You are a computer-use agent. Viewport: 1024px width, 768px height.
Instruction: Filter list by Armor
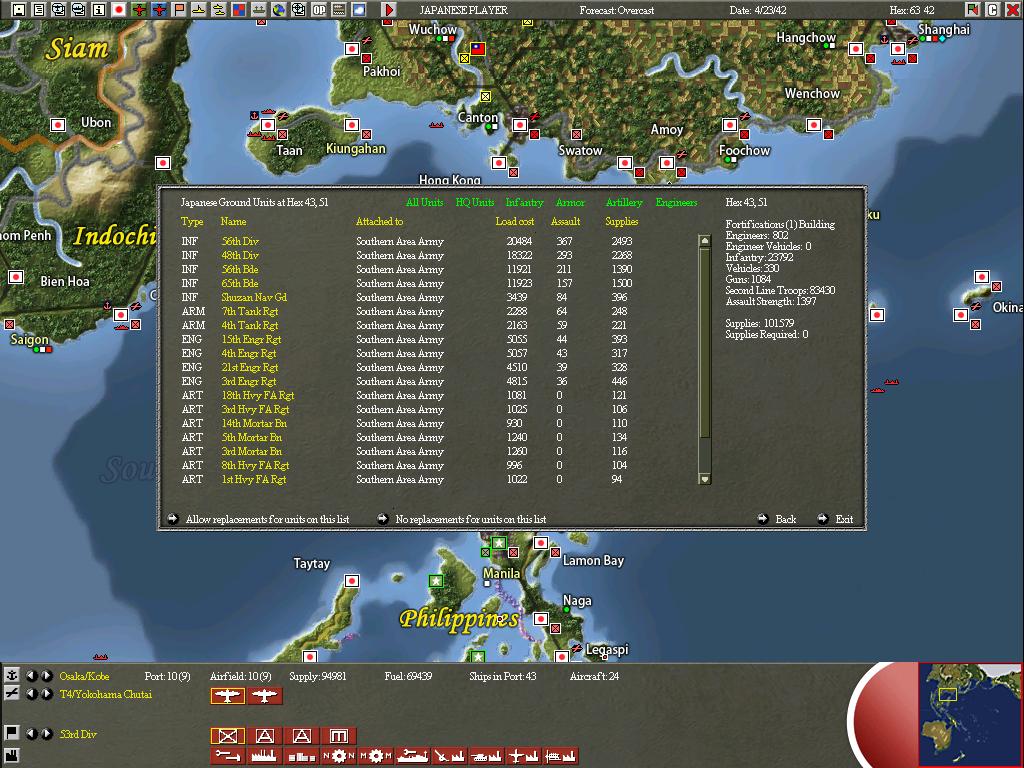point(570,202)
